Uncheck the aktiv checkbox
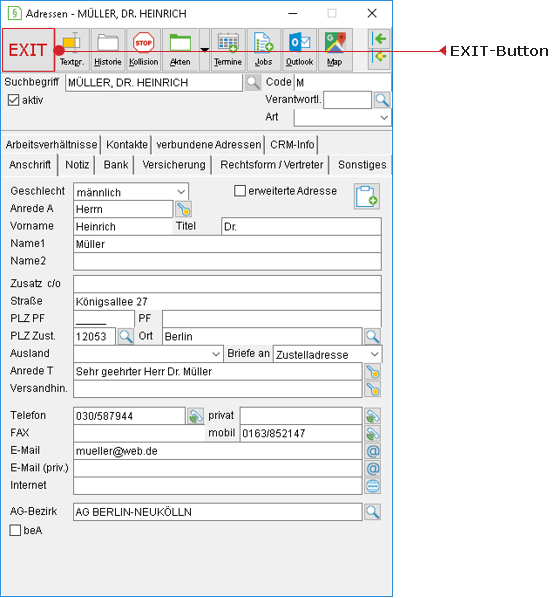The height and width of the screenshot is (598, 560). click(13, 100)
